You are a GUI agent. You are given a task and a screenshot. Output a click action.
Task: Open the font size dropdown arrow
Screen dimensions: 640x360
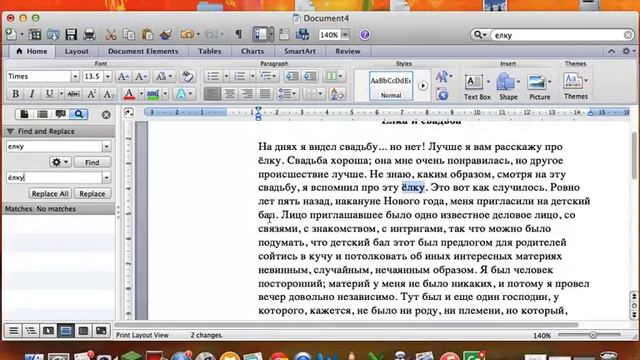(x=107, y=76)
